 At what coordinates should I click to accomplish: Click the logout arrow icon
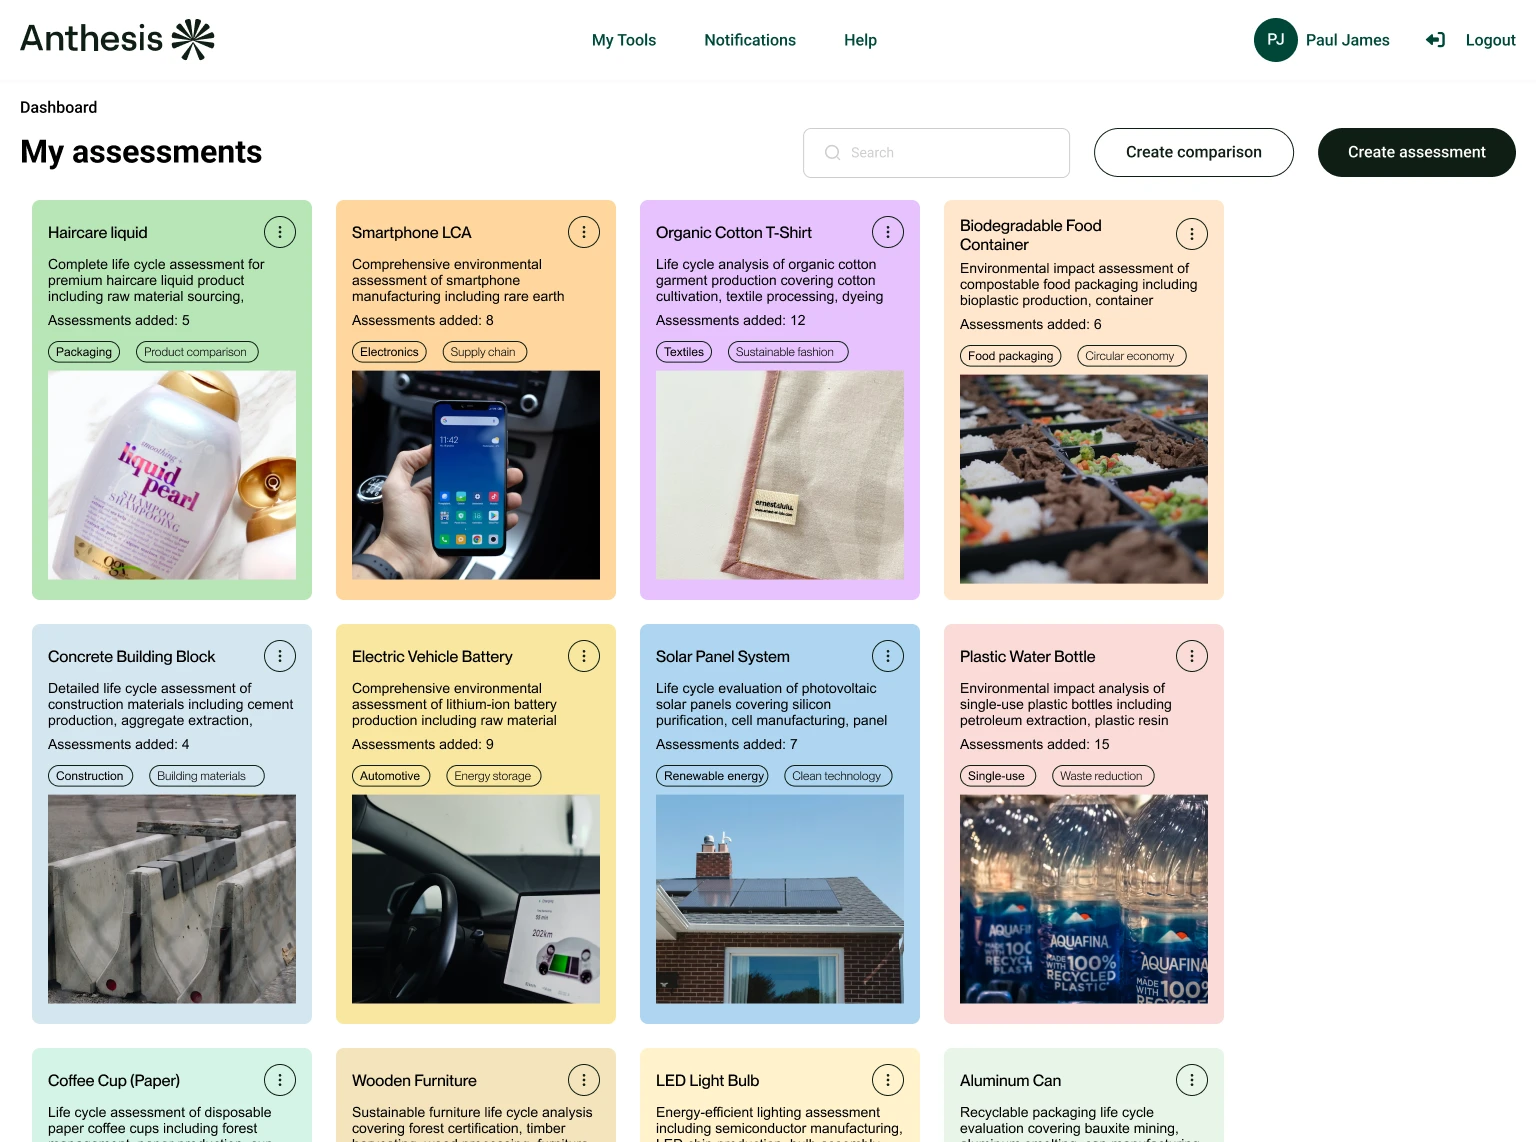tap(1435, 40)
